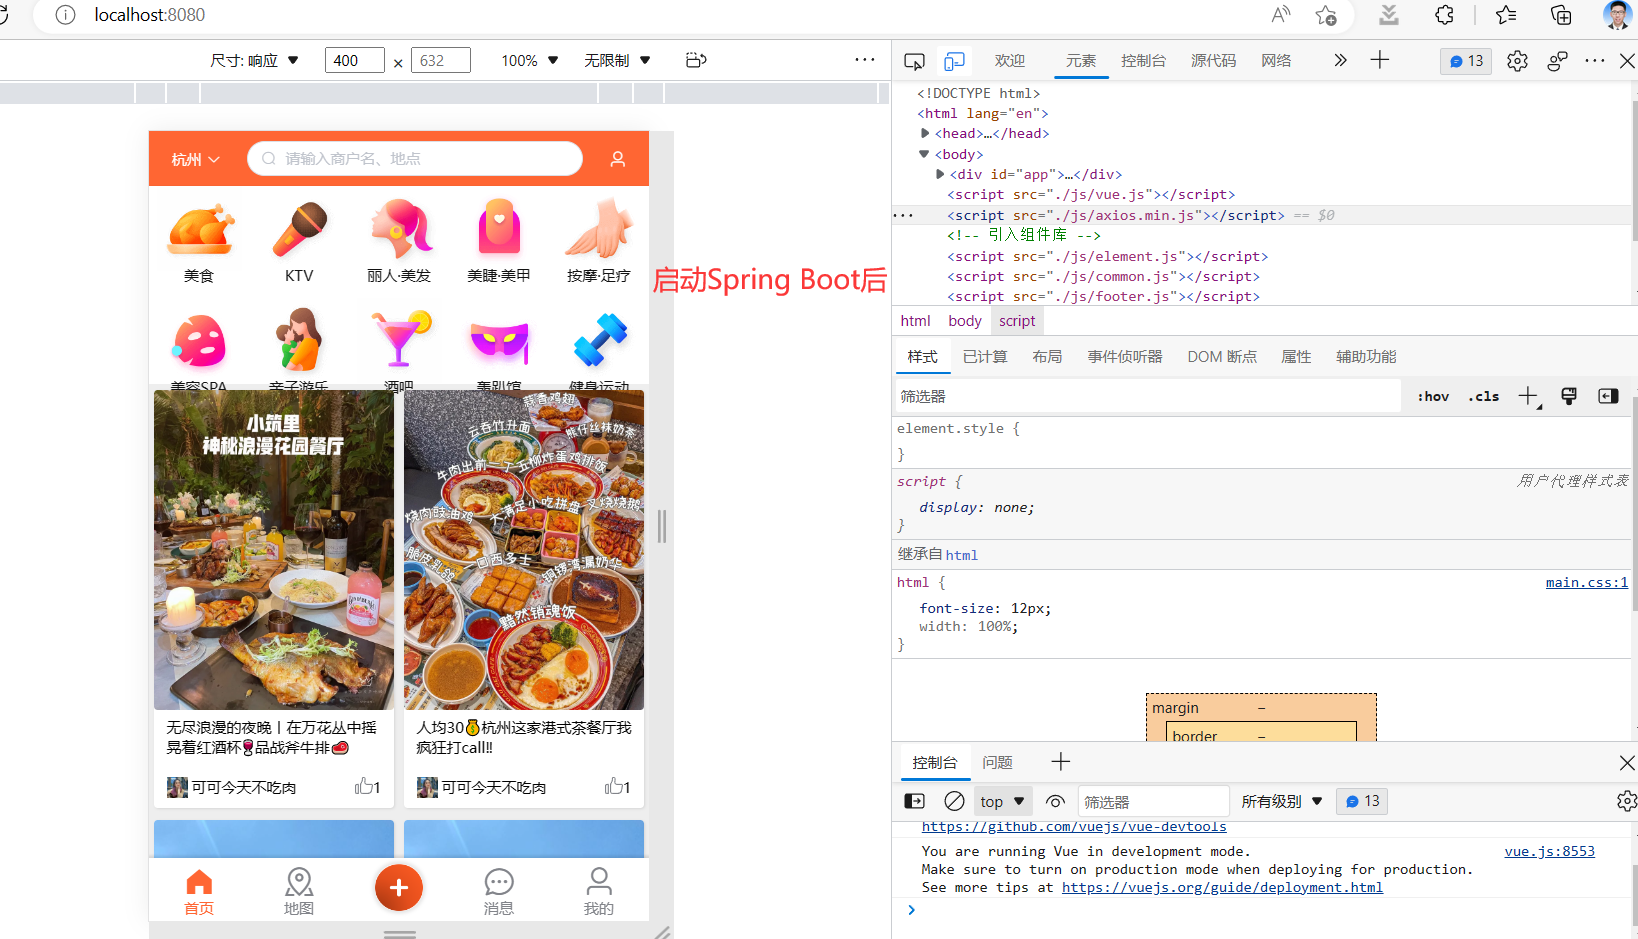Open DevTools more options ellipsis
This screenshot has width=1638, height=939.
(1595, 61)
